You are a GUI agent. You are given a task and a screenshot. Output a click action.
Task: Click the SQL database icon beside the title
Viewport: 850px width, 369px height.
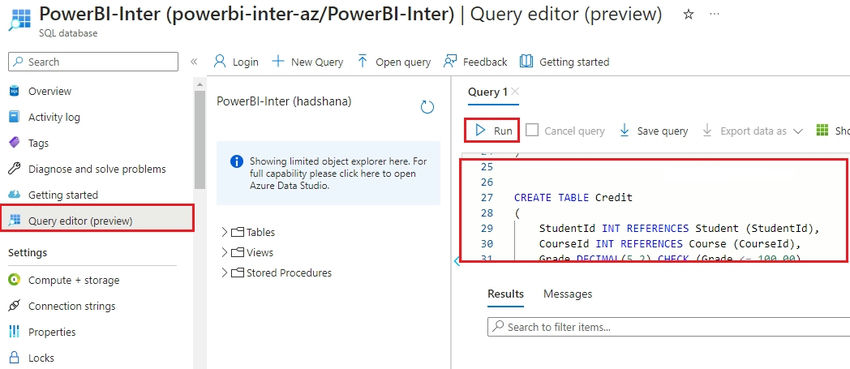20,19
